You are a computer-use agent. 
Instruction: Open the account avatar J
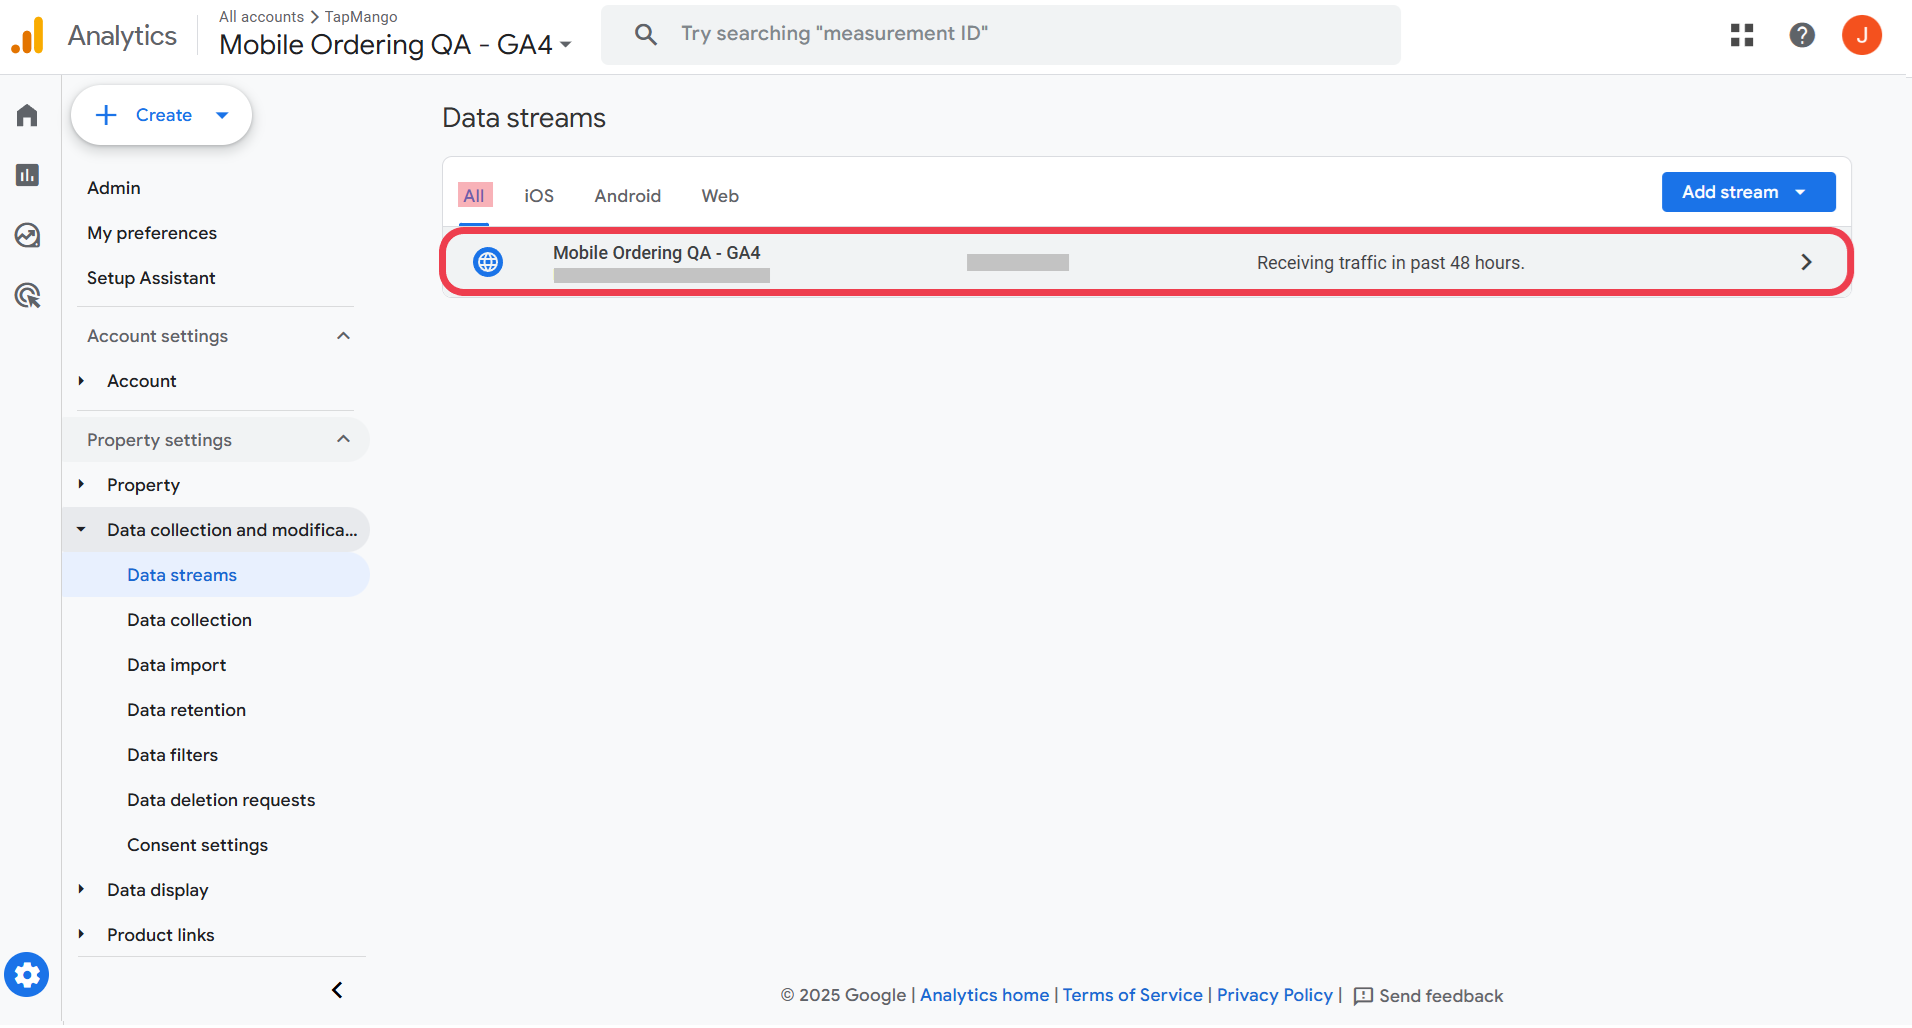[x=1862, y=35]
